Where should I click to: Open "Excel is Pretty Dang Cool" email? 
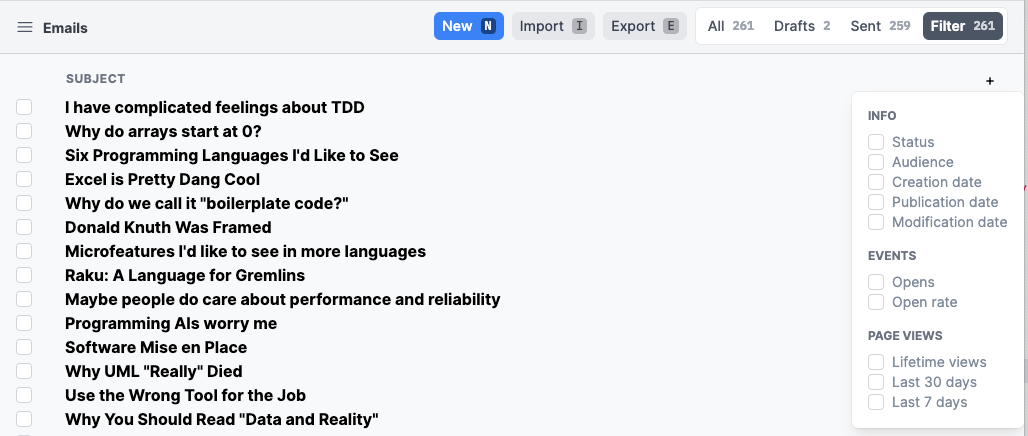162,179
